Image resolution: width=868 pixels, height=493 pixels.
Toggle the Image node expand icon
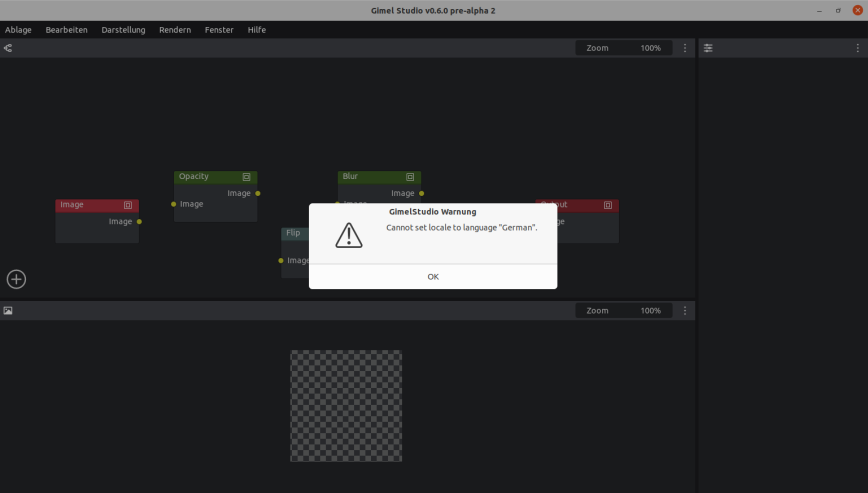click(x=128, y=205)
